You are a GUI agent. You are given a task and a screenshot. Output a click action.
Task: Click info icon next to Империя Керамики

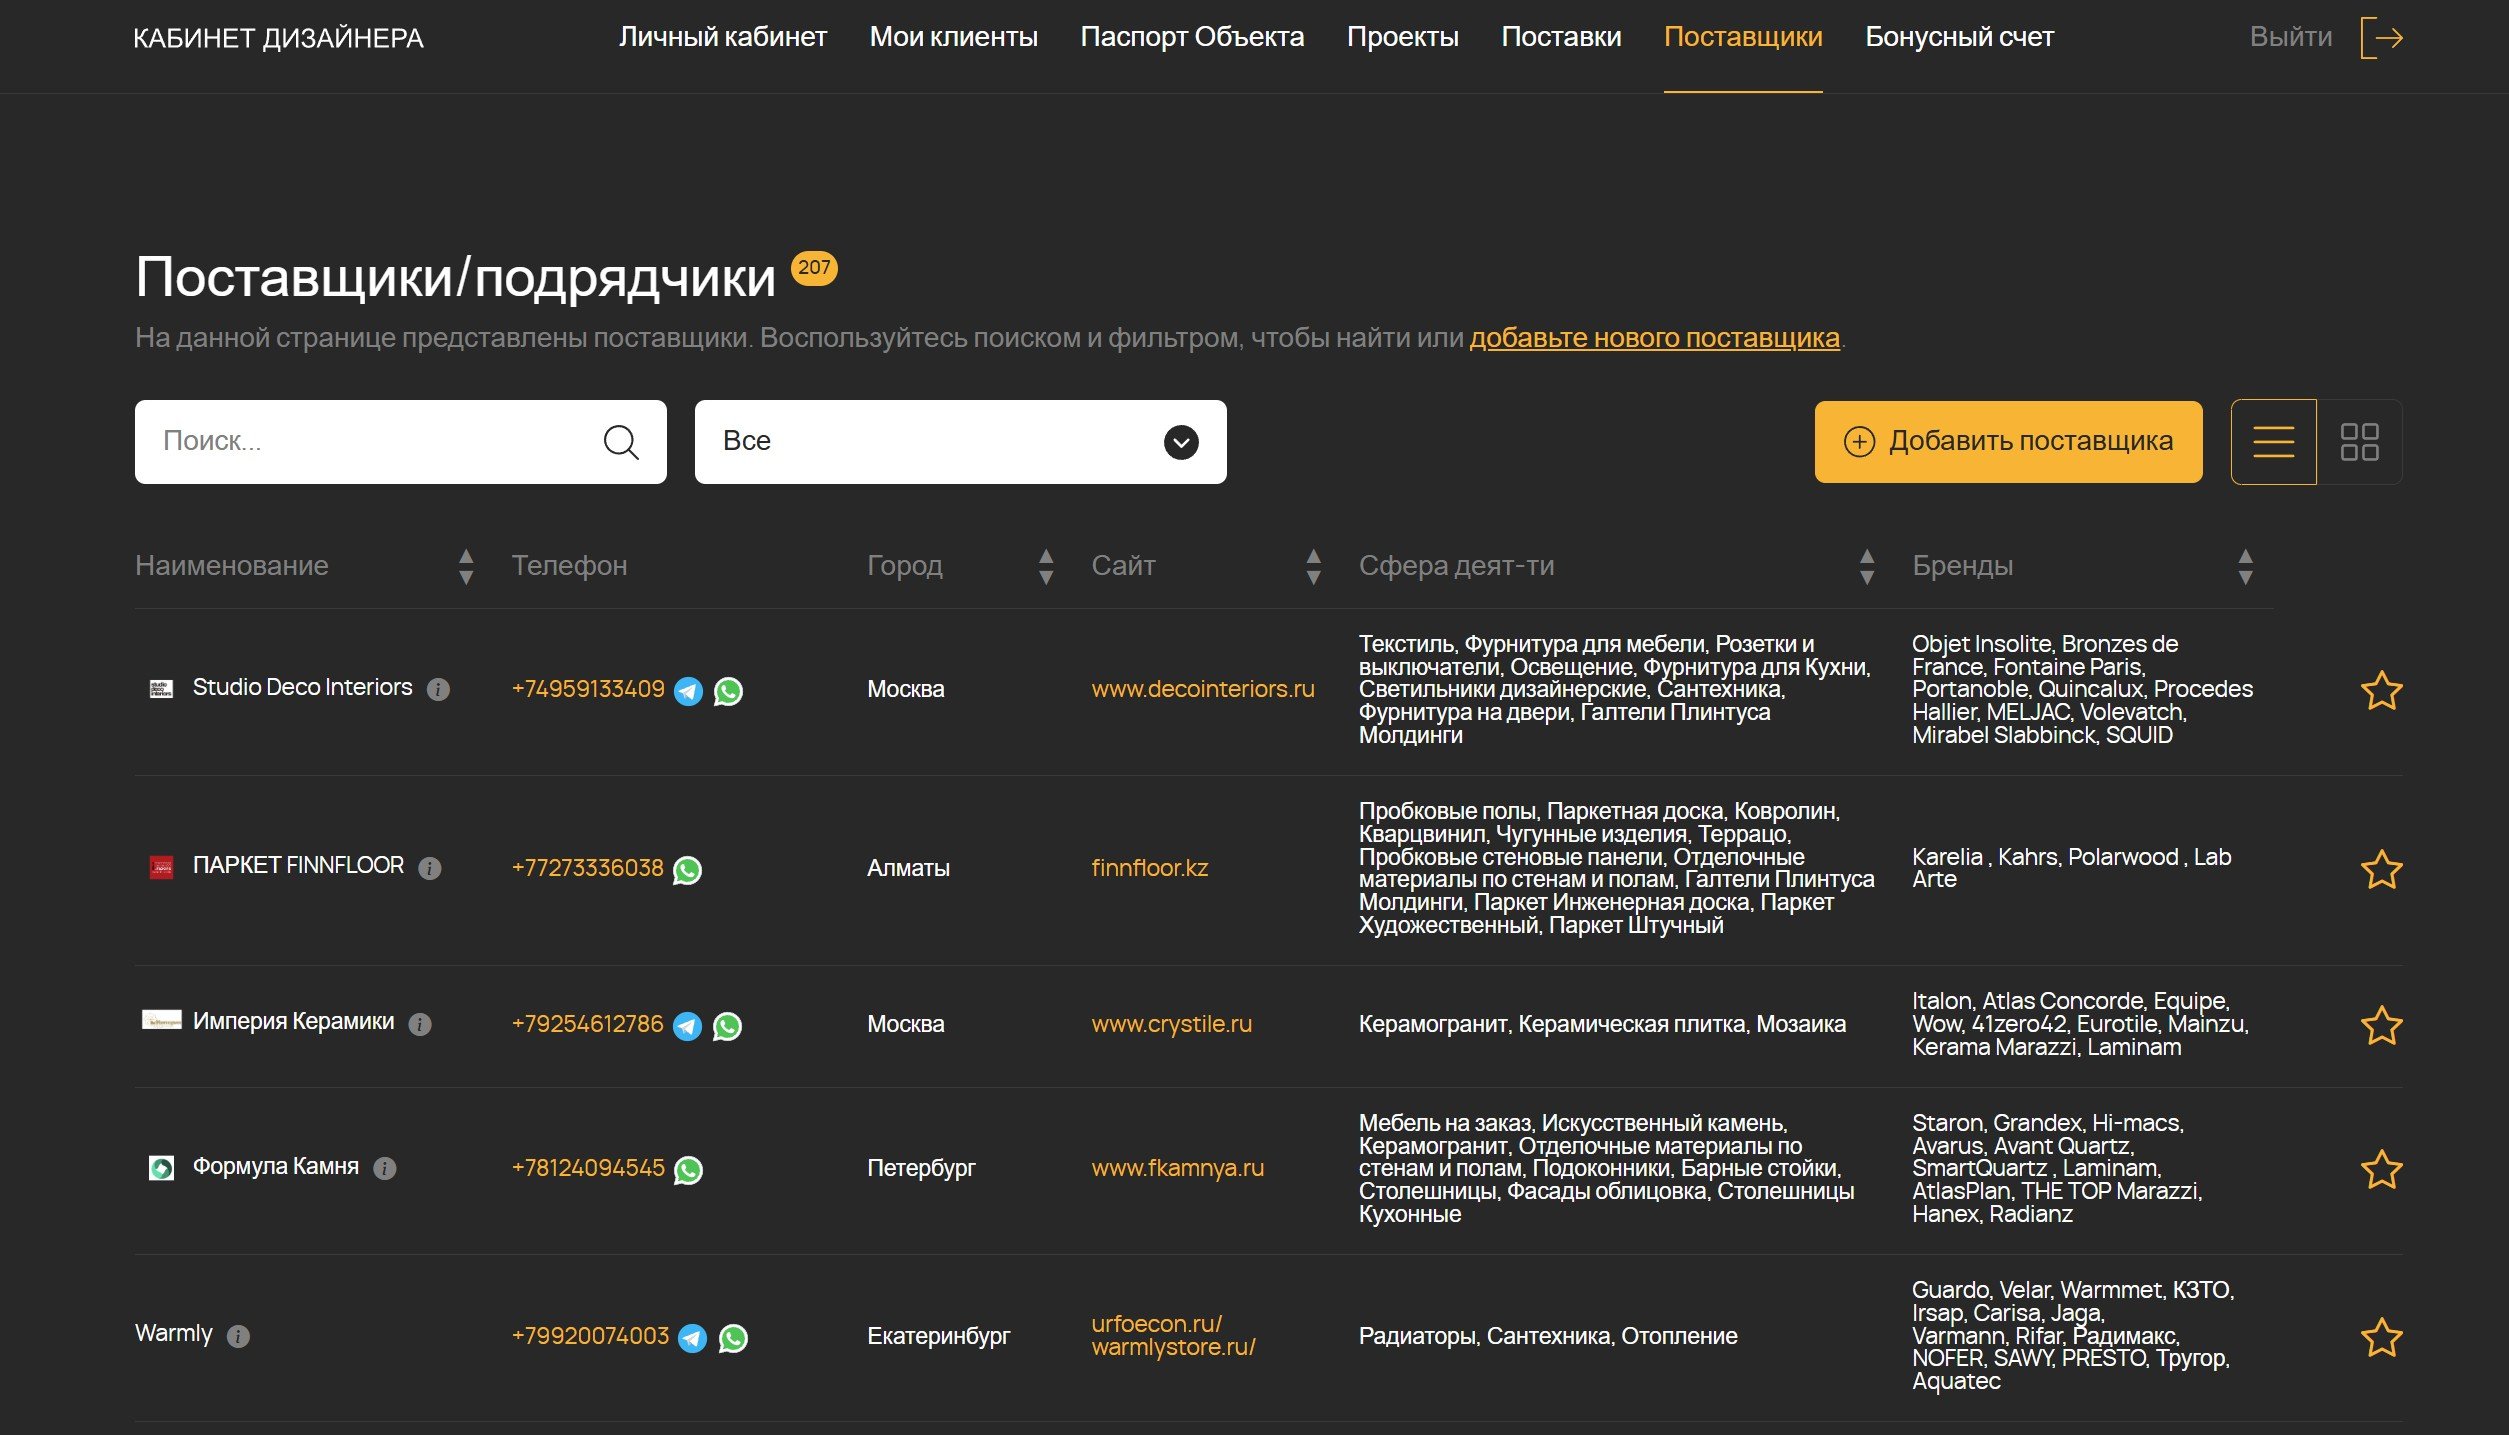(420, 1025)
